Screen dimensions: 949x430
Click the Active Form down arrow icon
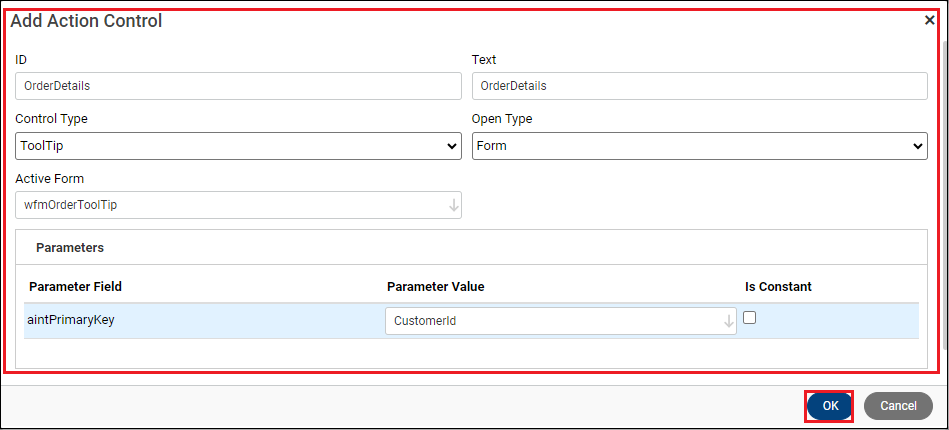[454, 205]
